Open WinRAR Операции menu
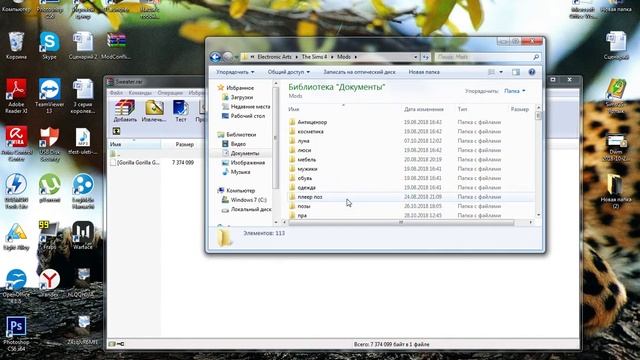The height and width of the screenshot is (360, 640). click(x=170, y=93)
